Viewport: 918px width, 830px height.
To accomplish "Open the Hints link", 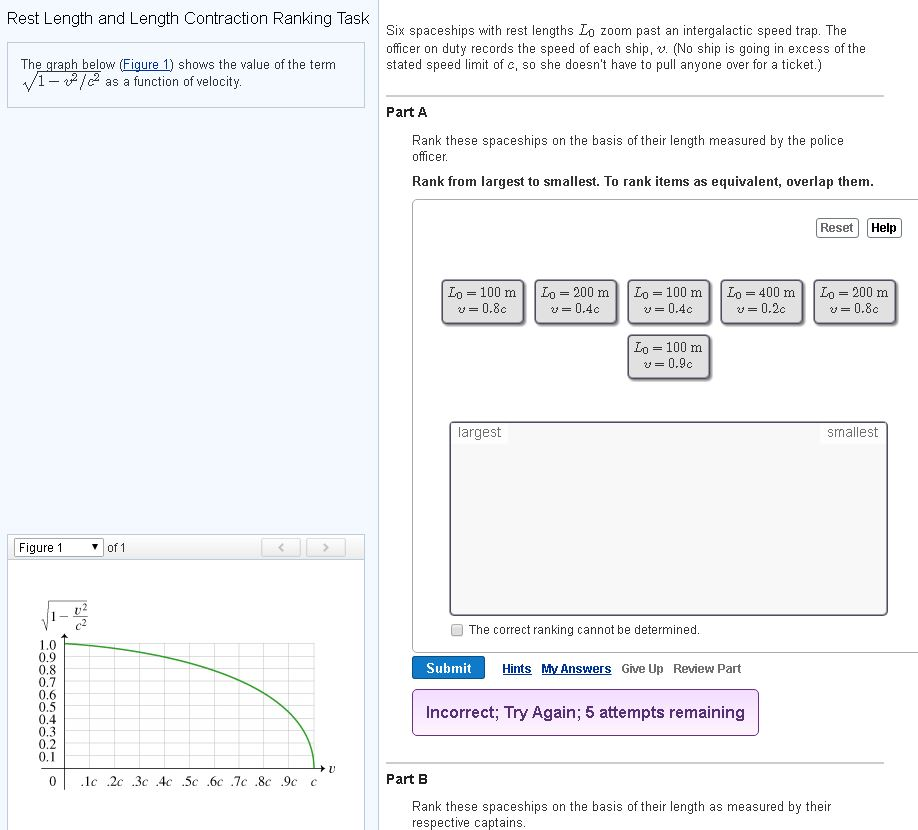I will coord(516,668).
